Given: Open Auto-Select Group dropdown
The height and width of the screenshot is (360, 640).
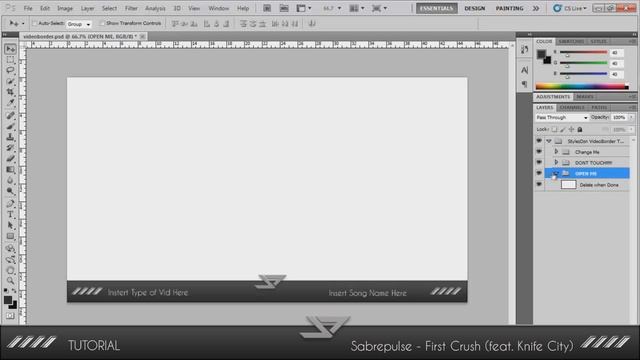Looking at the screenshot, I should (x=79, y=24).
